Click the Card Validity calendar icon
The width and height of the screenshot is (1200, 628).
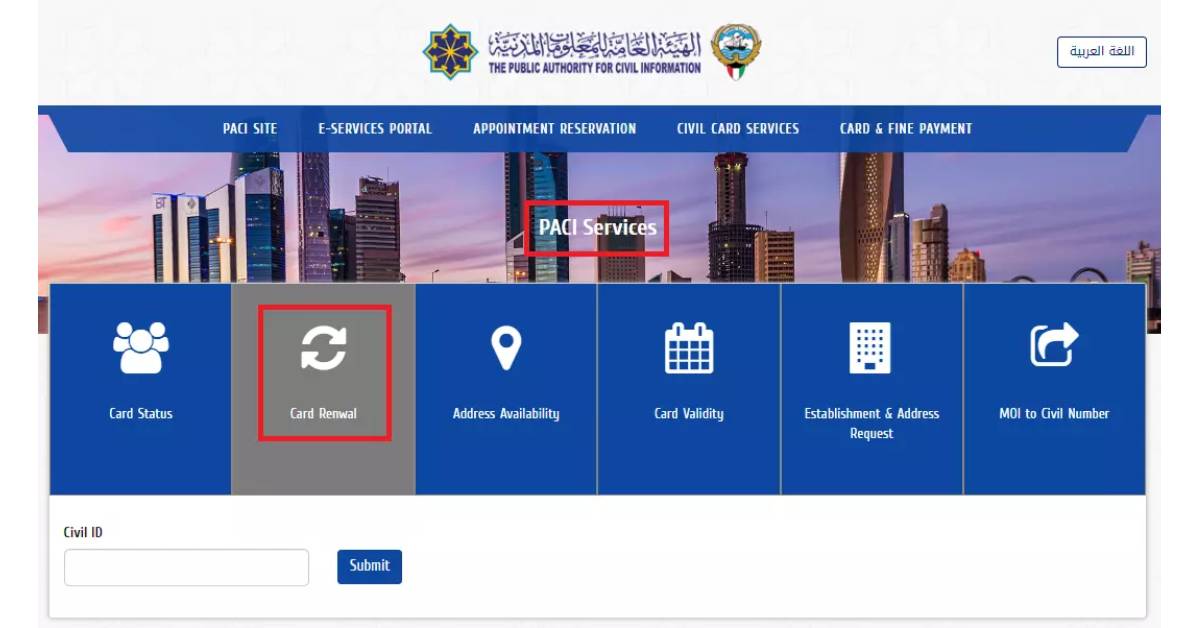[x=689, y=348]
